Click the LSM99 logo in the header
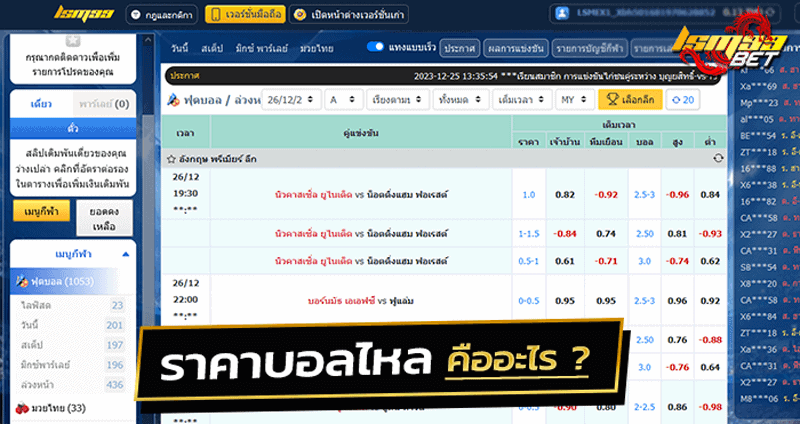The width and height of the screenshot is (800, 424). point(84,14)
